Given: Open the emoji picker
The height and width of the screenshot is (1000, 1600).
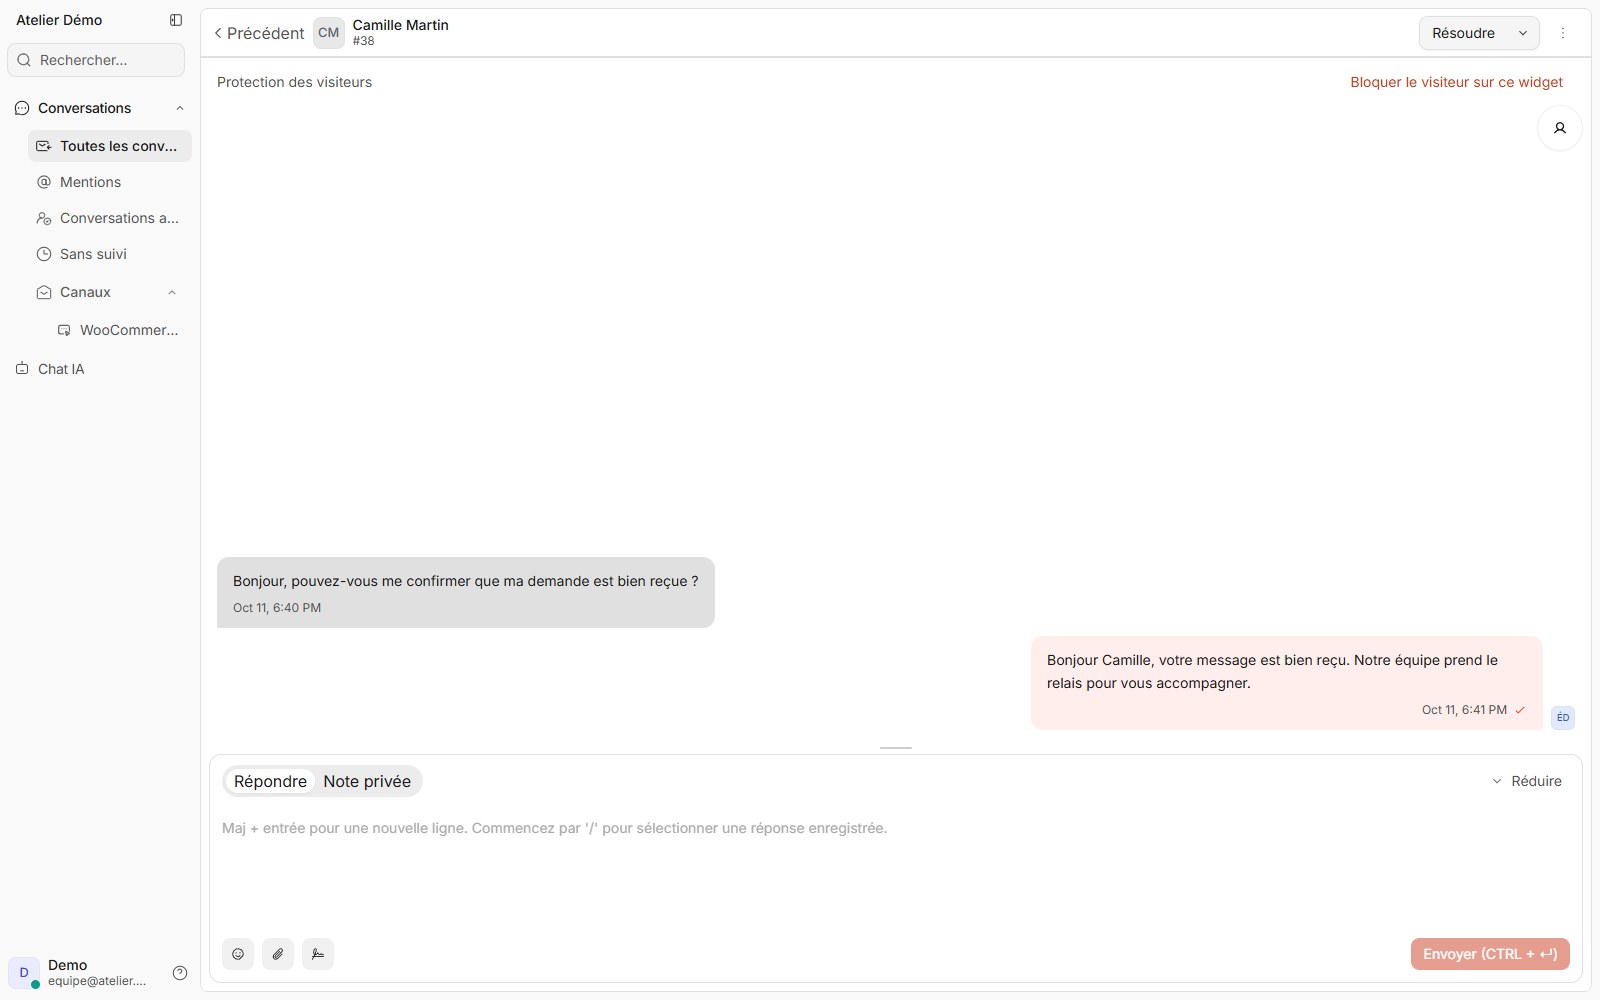Looking at the screenshot, I should [238, 954].
